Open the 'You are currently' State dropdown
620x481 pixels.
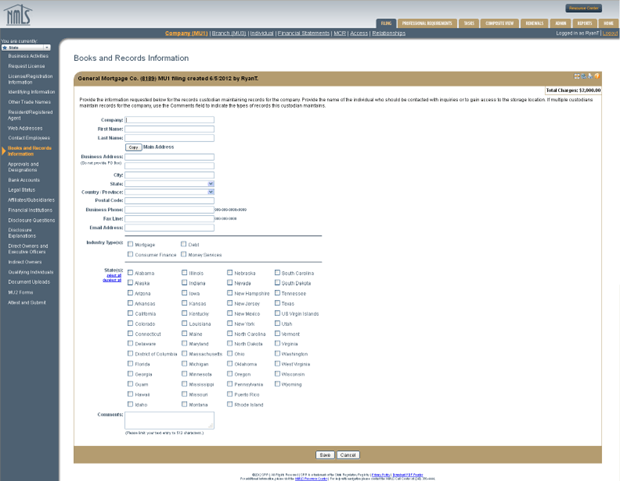[x=26, y=47]
